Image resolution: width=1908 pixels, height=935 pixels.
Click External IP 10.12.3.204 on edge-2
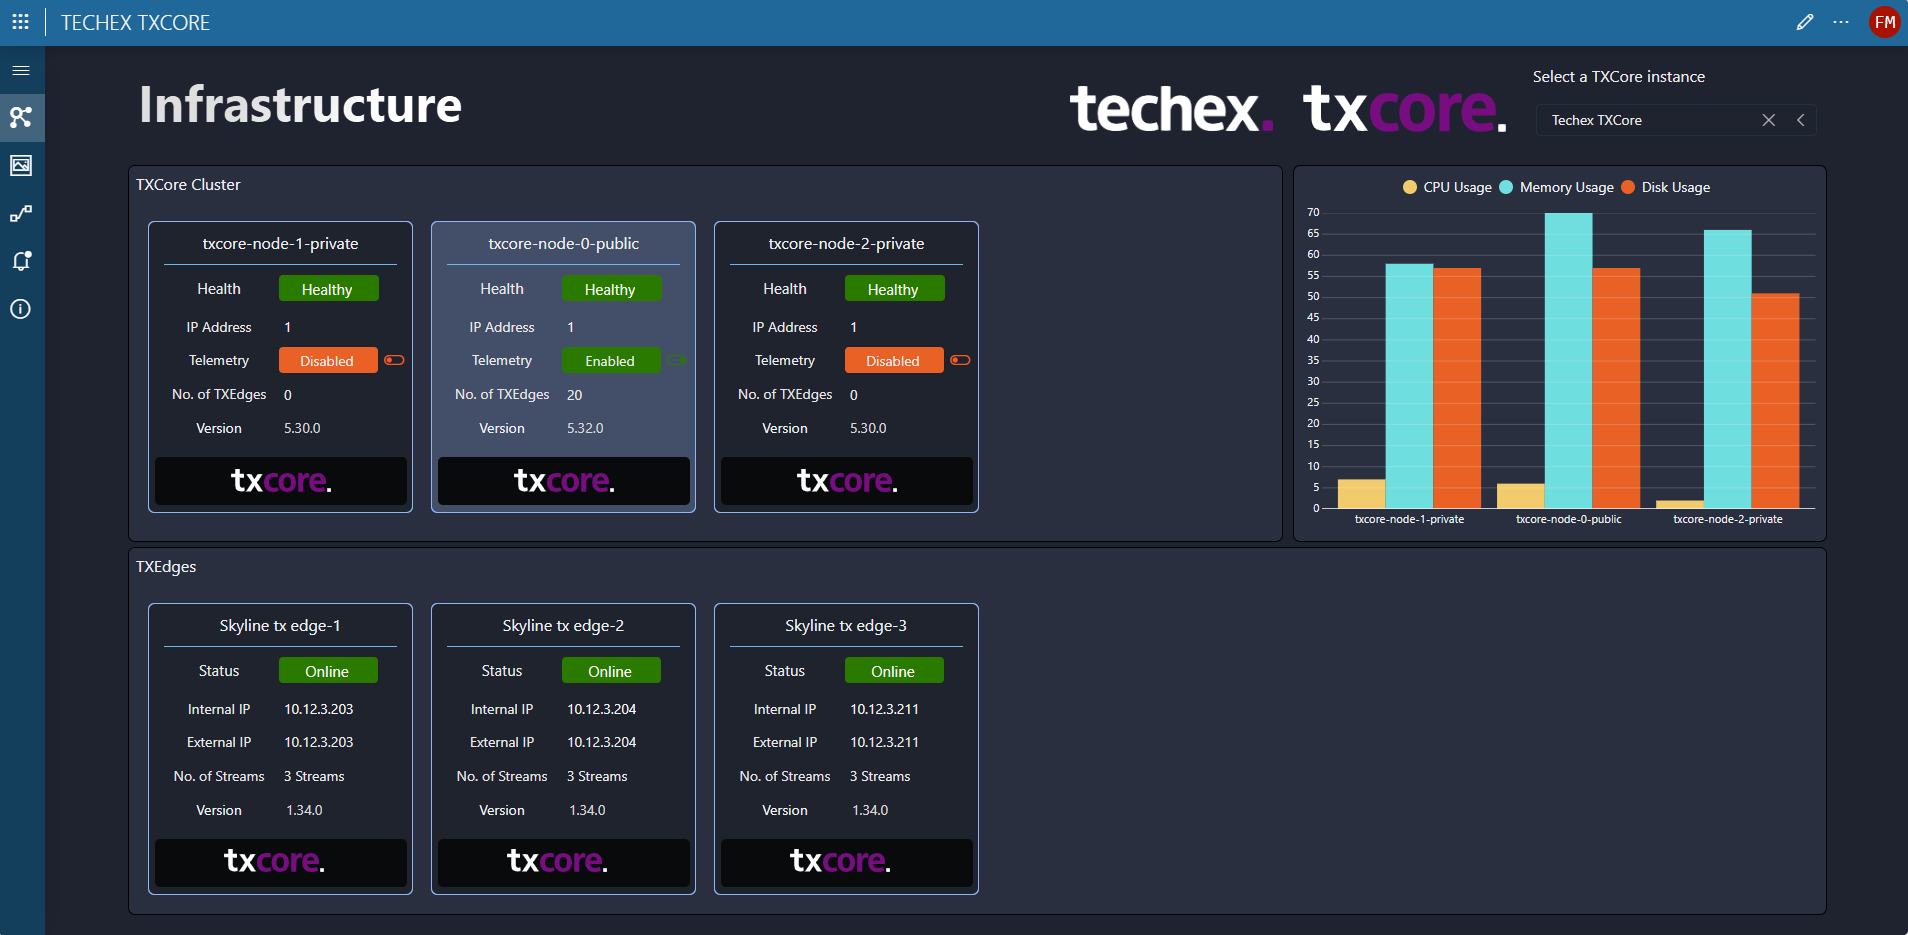(x=601, y=742)
